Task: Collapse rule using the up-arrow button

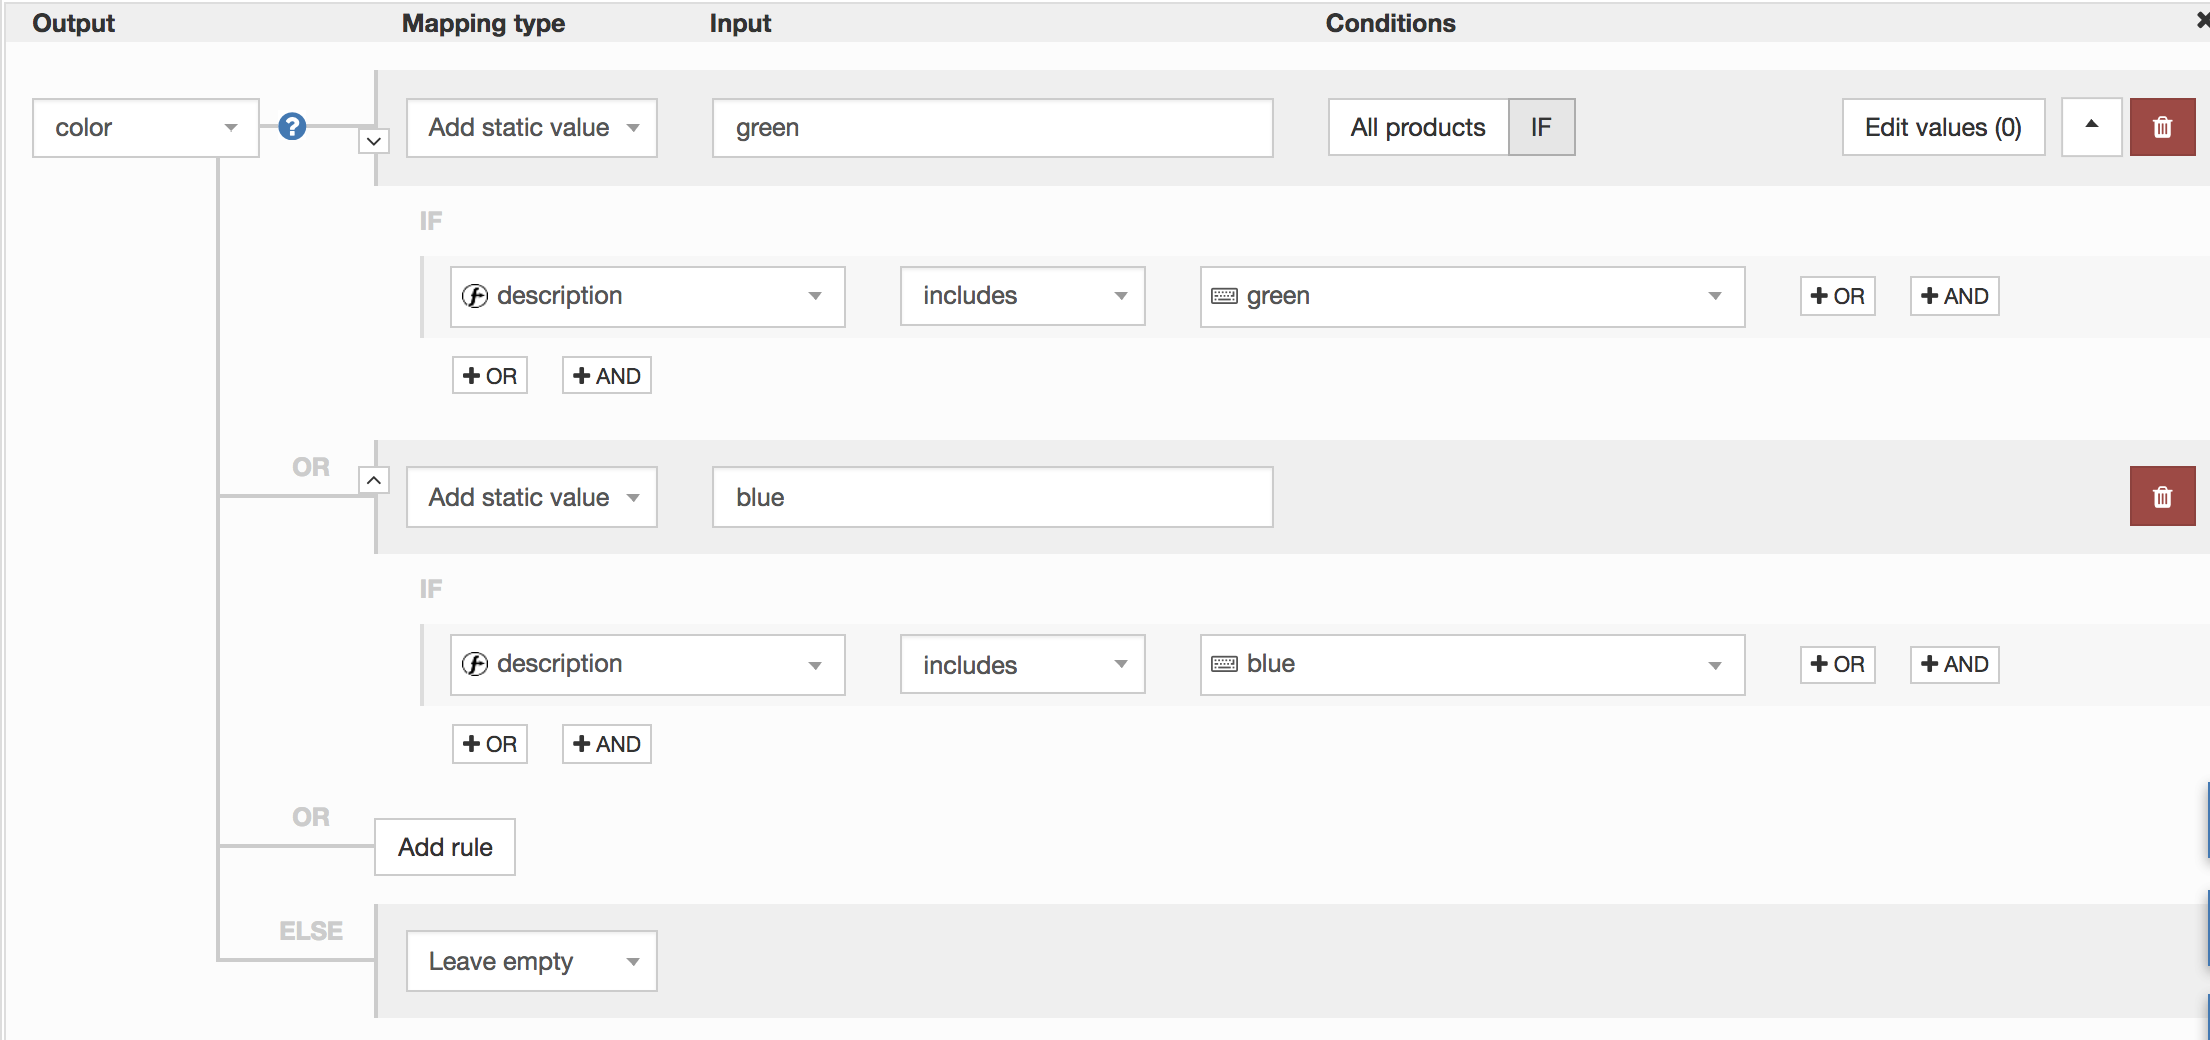Action: 2091,127
